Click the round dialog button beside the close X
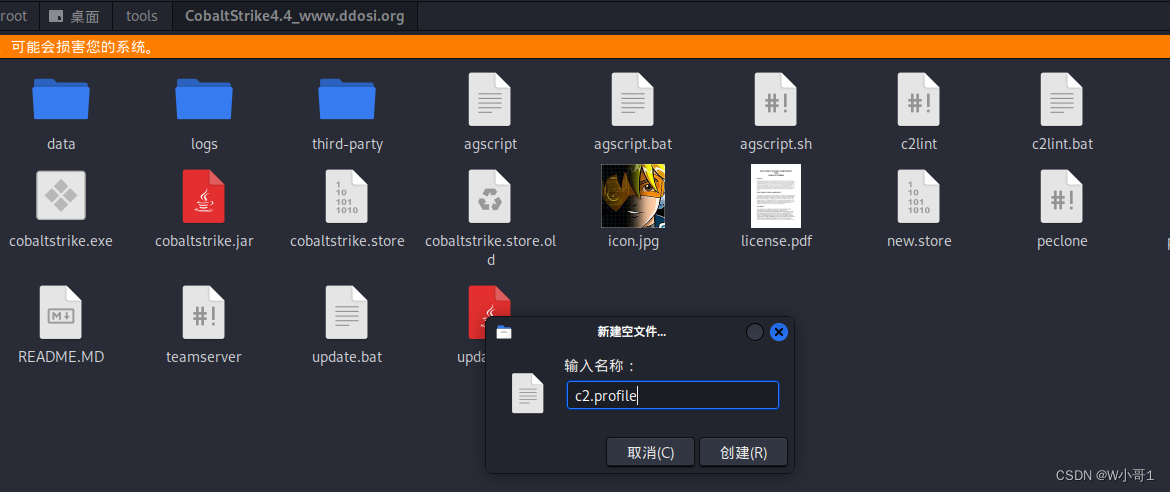Screen dimensions: 1170x492 point(755,332)
